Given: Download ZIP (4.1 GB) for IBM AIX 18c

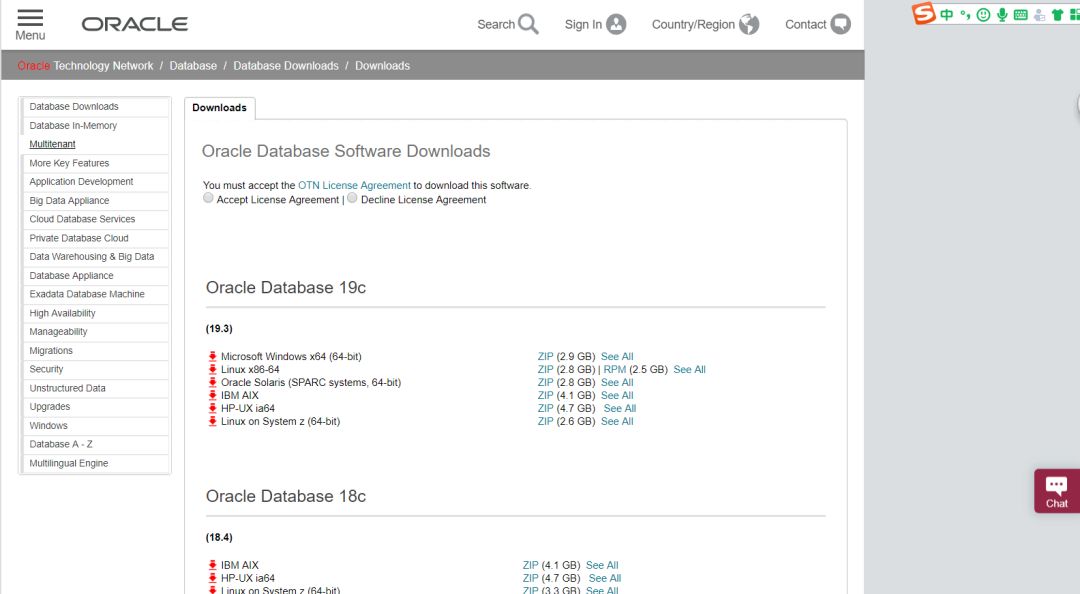Looking at the screenshot, I should pyautogui.click(x=530, y=565).
